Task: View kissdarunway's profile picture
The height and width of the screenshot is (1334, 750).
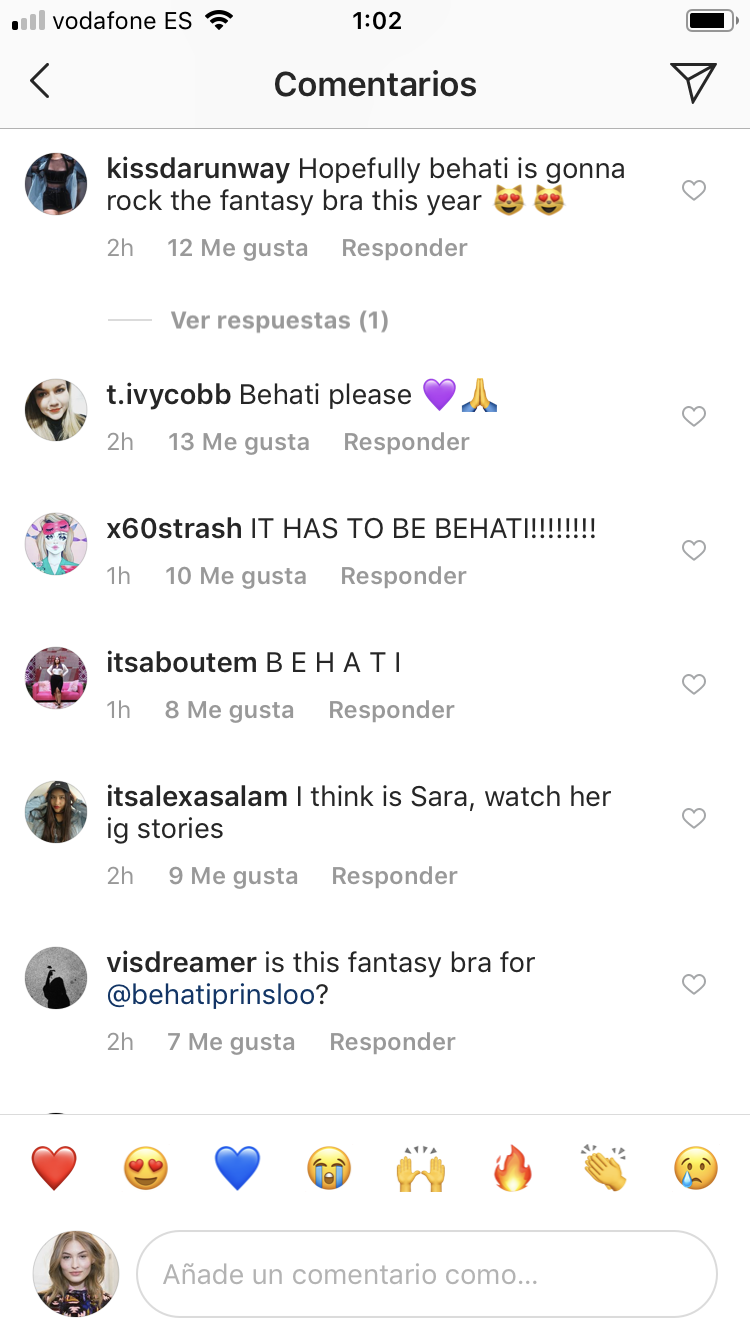Action: tap(55, 184)
